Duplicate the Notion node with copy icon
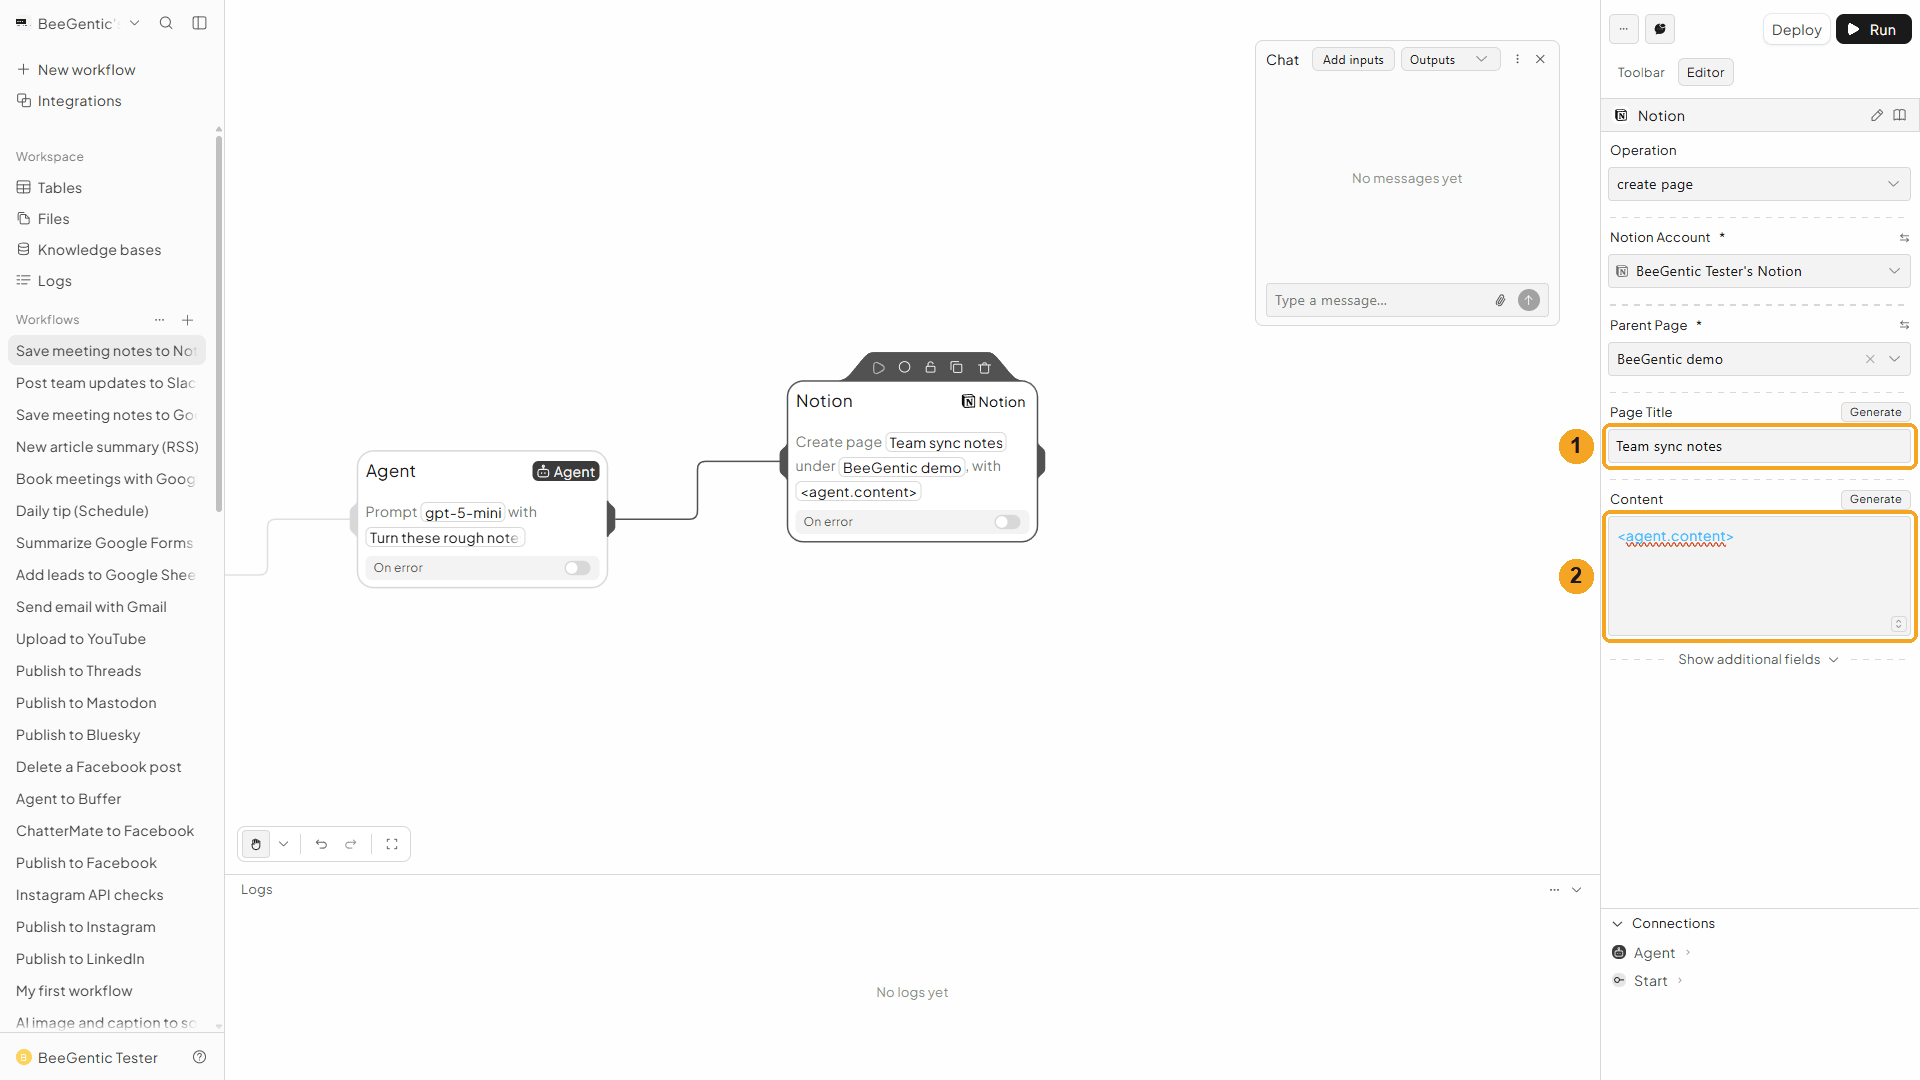1920x1080 pixels. (956, 368)
